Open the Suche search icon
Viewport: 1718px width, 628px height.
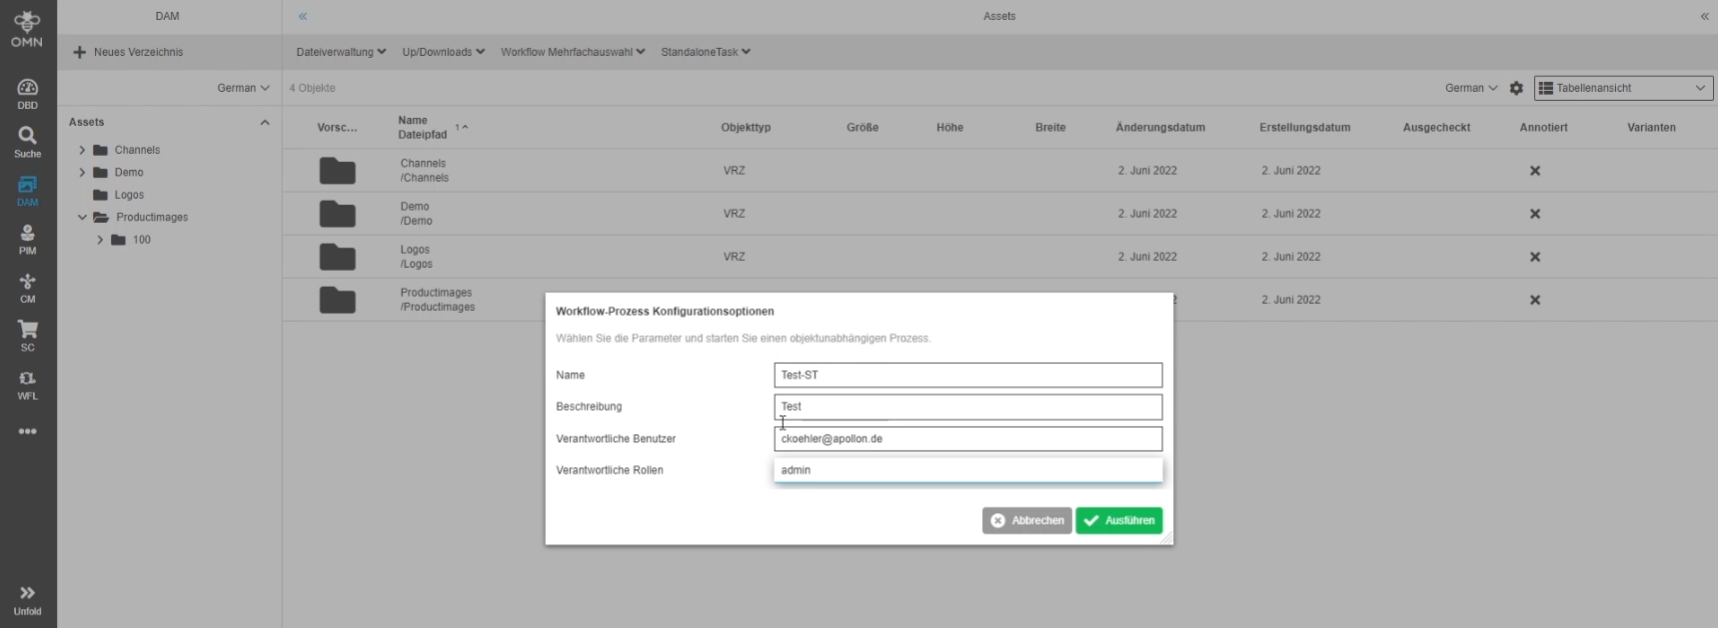tap(27, 141)
